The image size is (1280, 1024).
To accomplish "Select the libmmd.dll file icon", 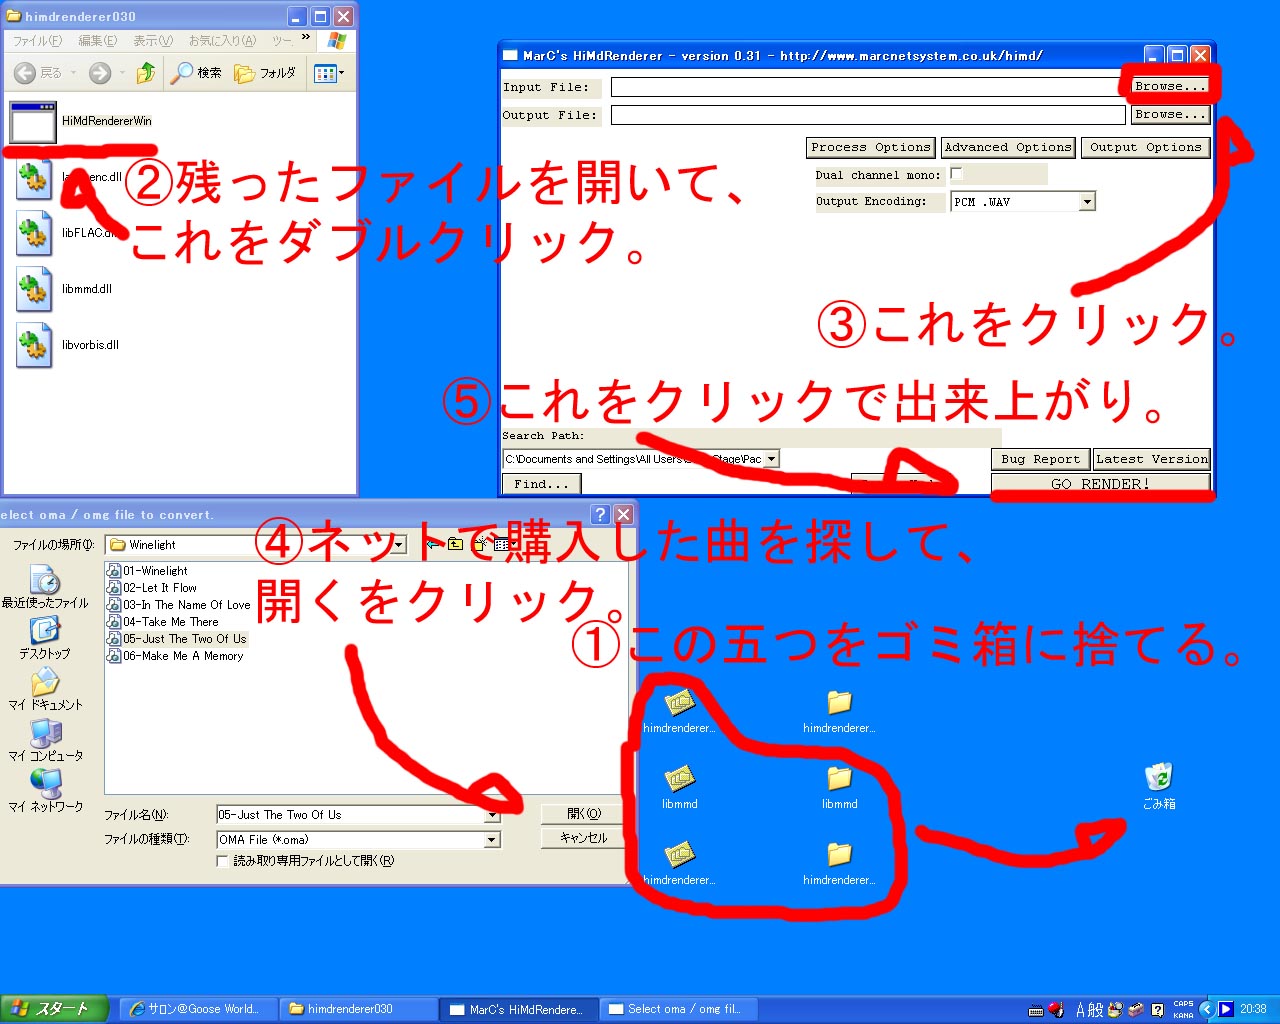I will pyautogui.click(x=34, y=290).
